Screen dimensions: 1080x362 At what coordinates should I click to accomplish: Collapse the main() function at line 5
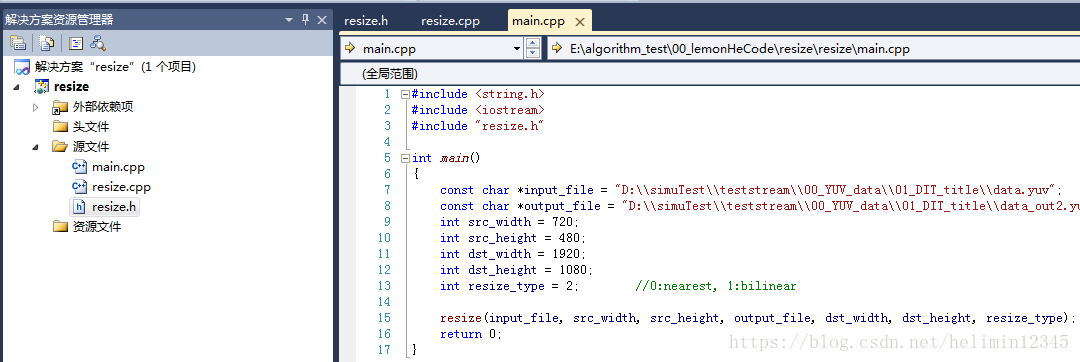coord(405,158)
